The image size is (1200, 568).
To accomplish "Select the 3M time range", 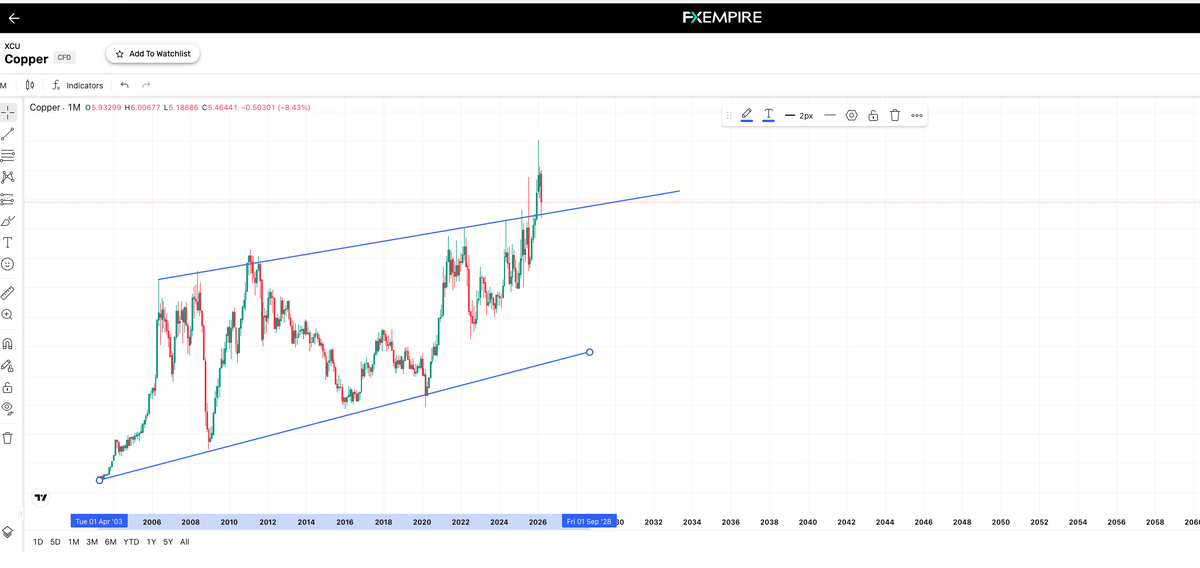I will [91, 542].
